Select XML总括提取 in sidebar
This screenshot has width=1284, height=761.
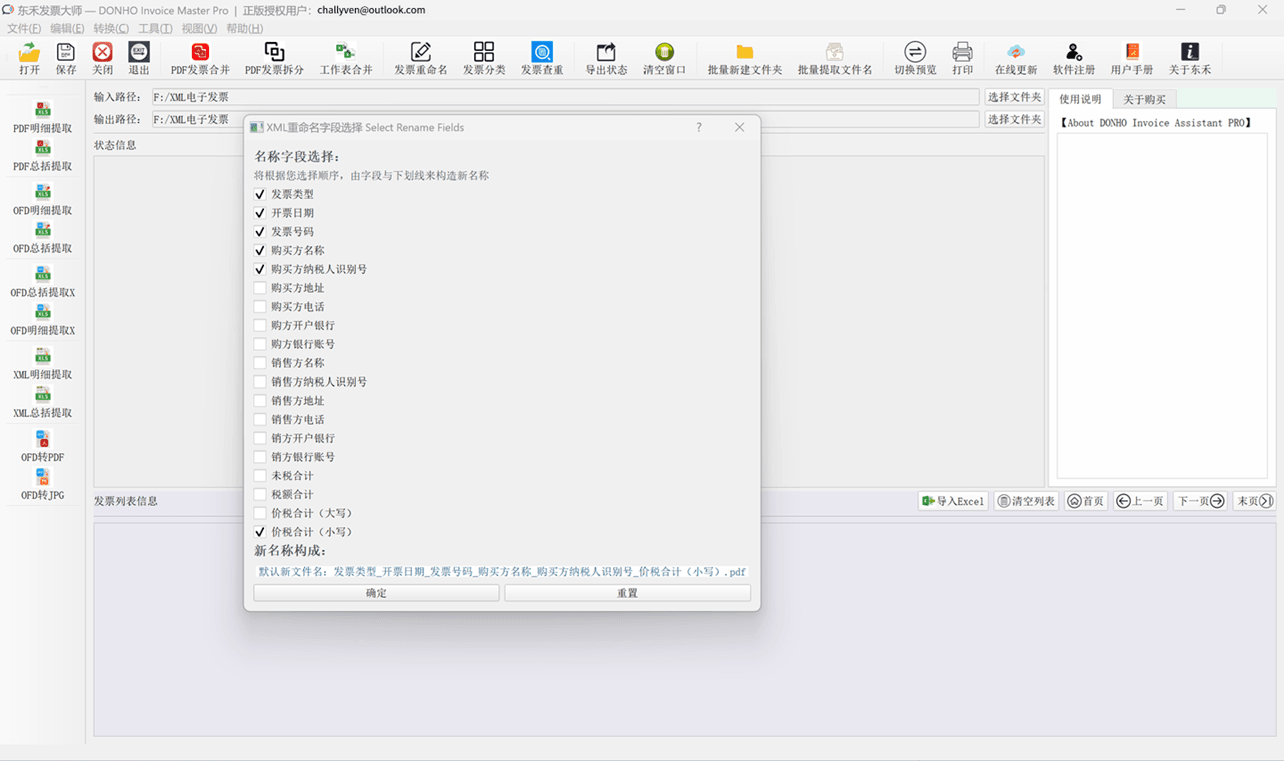point(43,403)
